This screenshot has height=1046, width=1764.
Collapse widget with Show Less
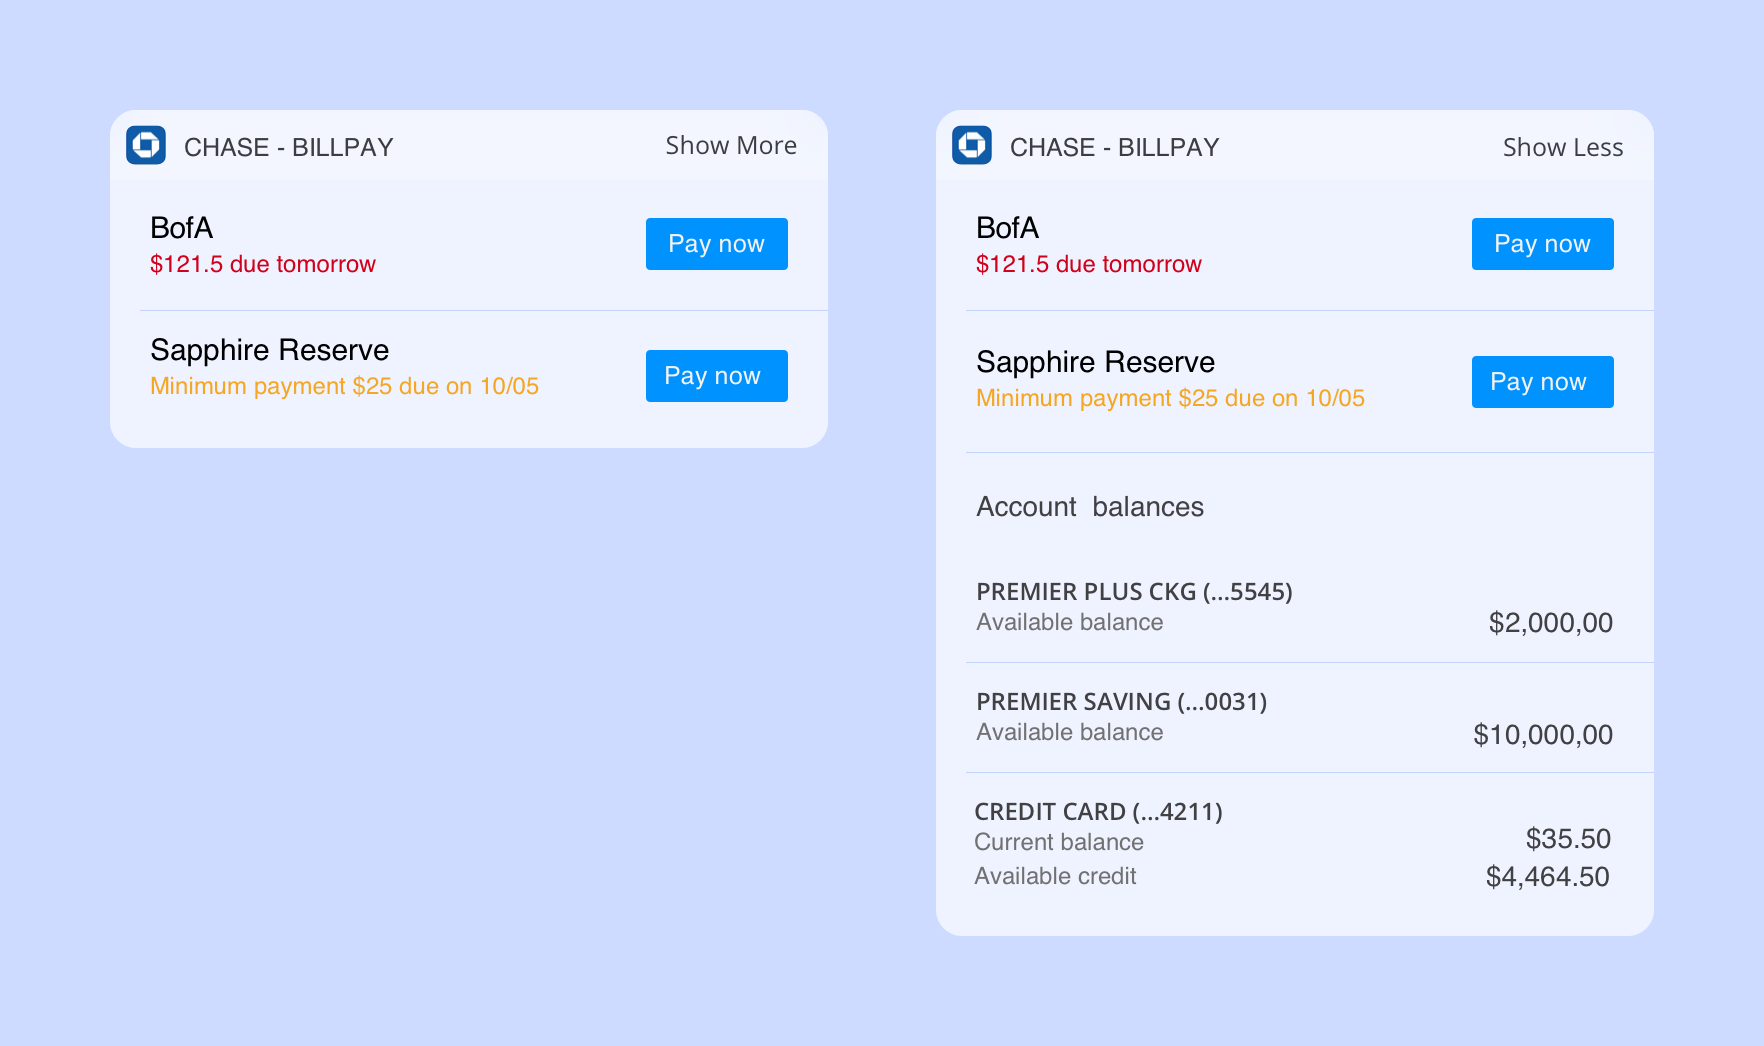tap(1562, 147)
